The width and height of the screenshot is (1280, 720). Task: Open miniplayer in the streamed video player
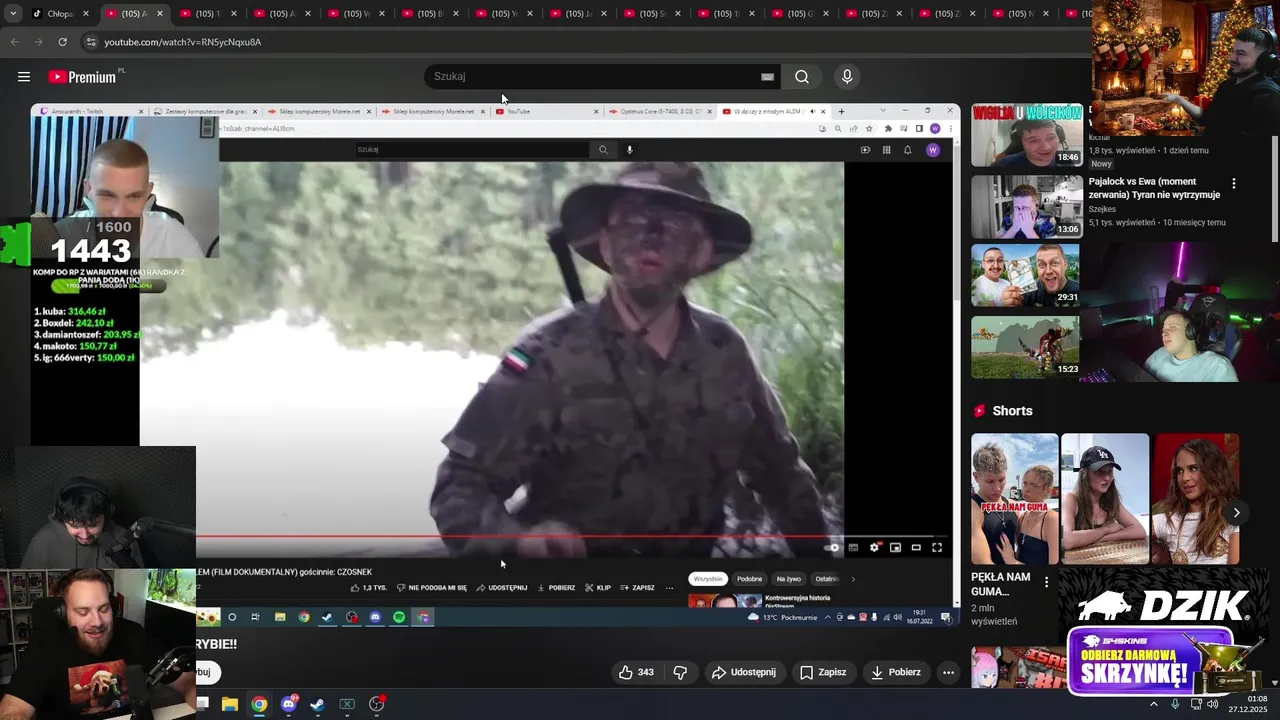[x=895, y=547]
